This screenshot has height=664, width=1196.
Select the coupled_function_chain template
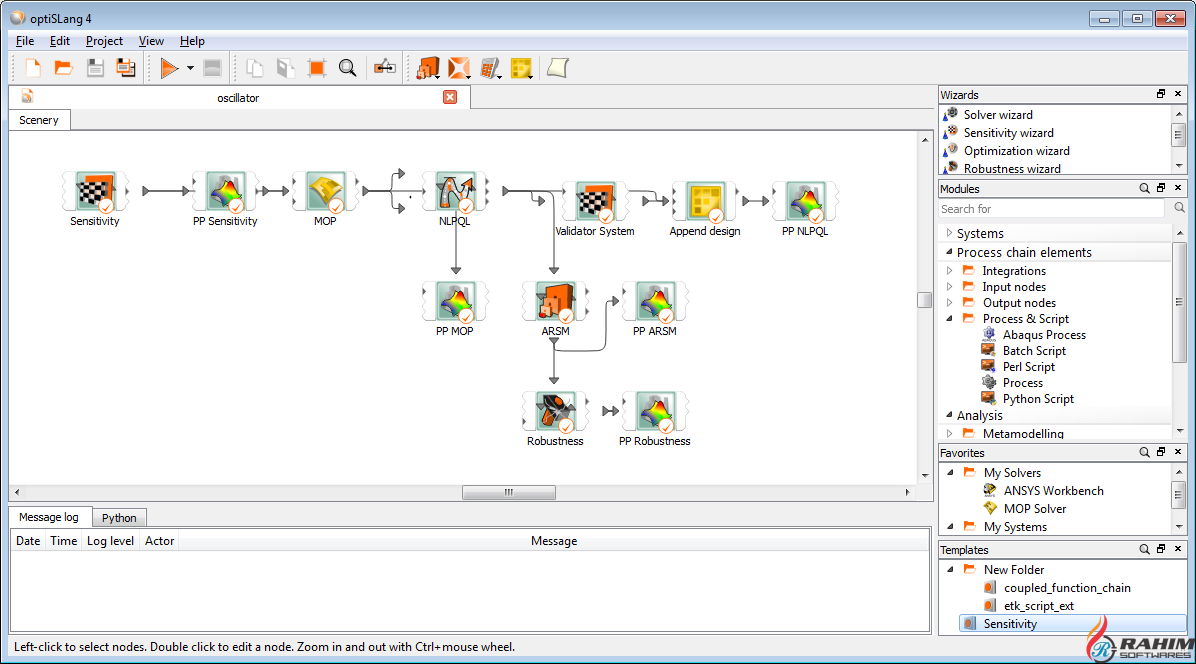pyautogui.click(x=1066, y=588)
